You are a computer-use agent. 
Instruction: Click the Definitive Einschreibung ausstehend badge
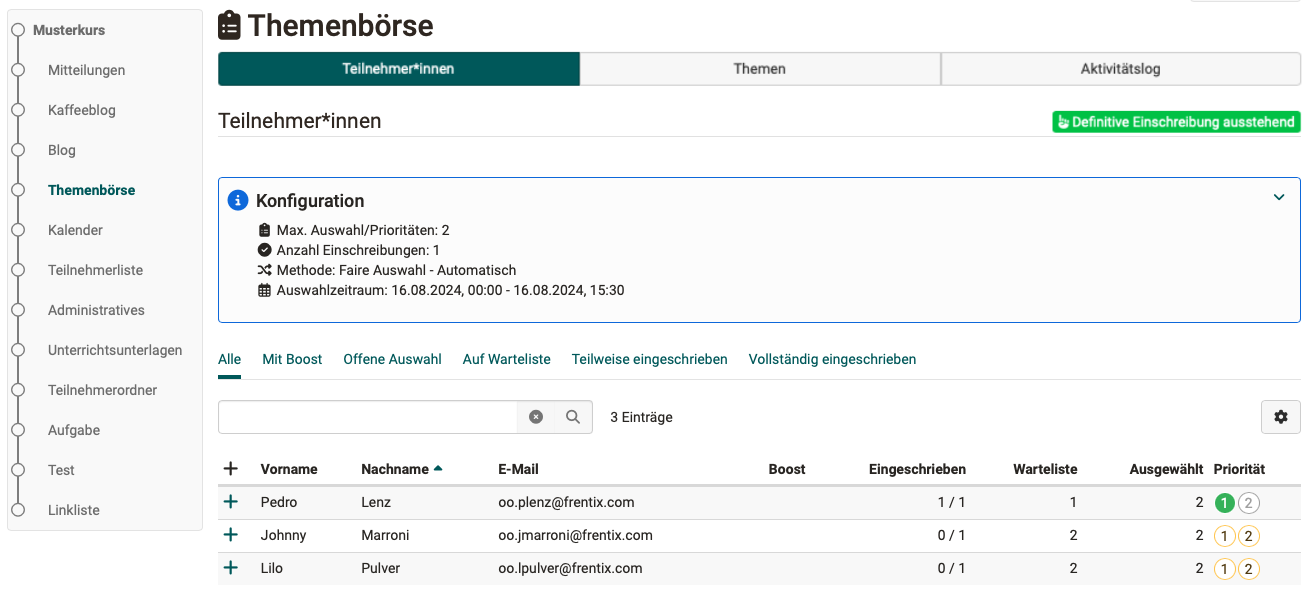tap(1176, 121)
